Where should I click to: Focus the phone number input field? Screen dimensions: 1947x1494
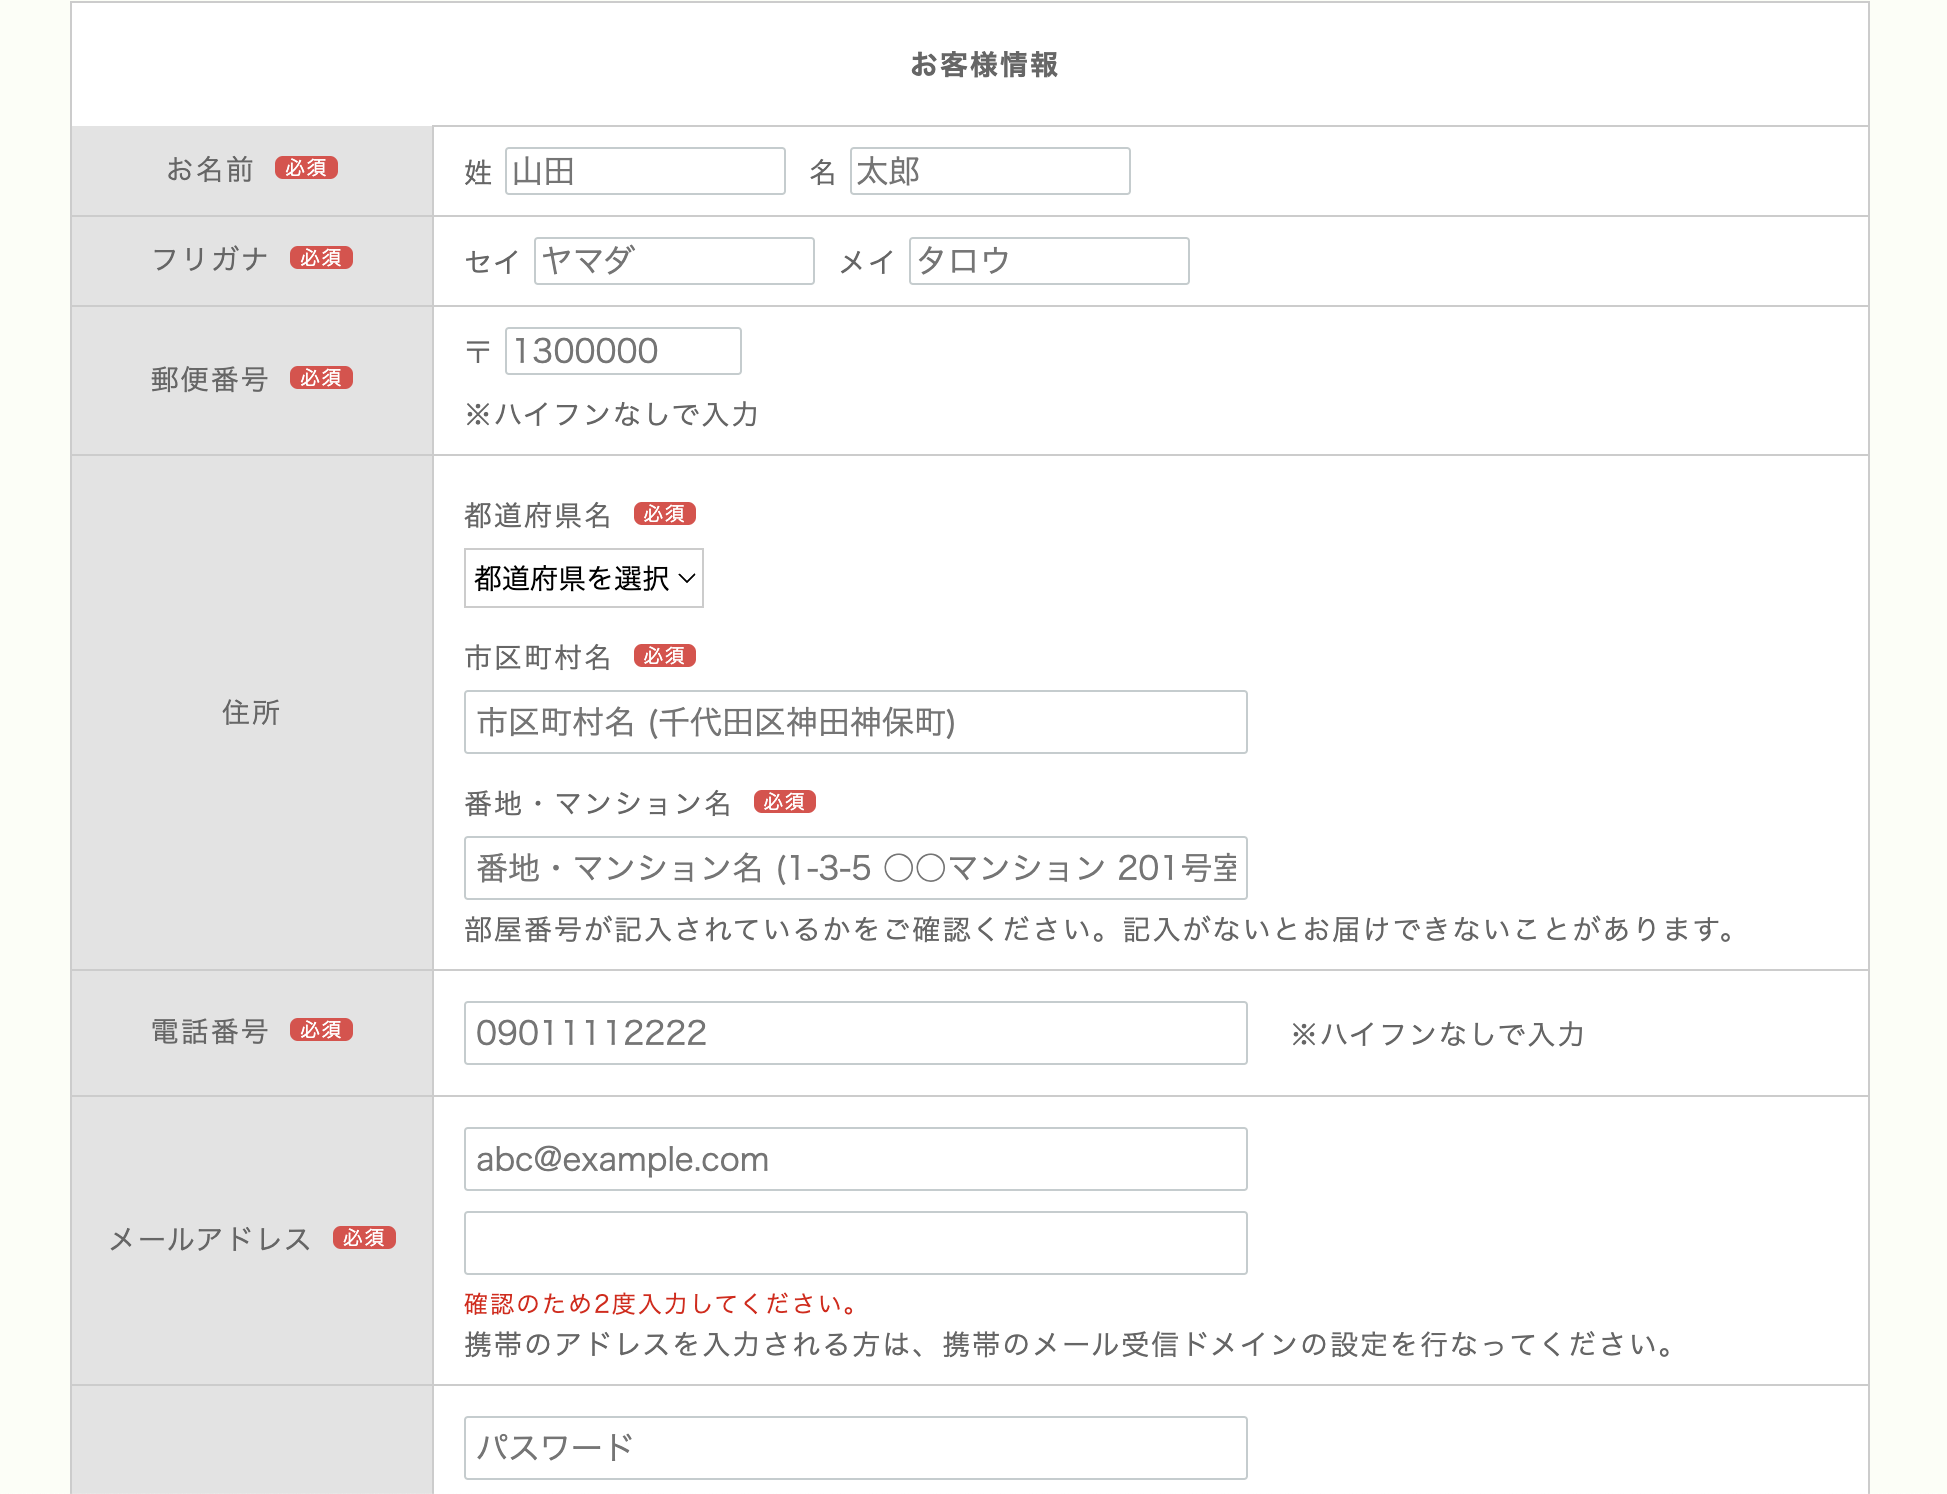click(856, 1033)
